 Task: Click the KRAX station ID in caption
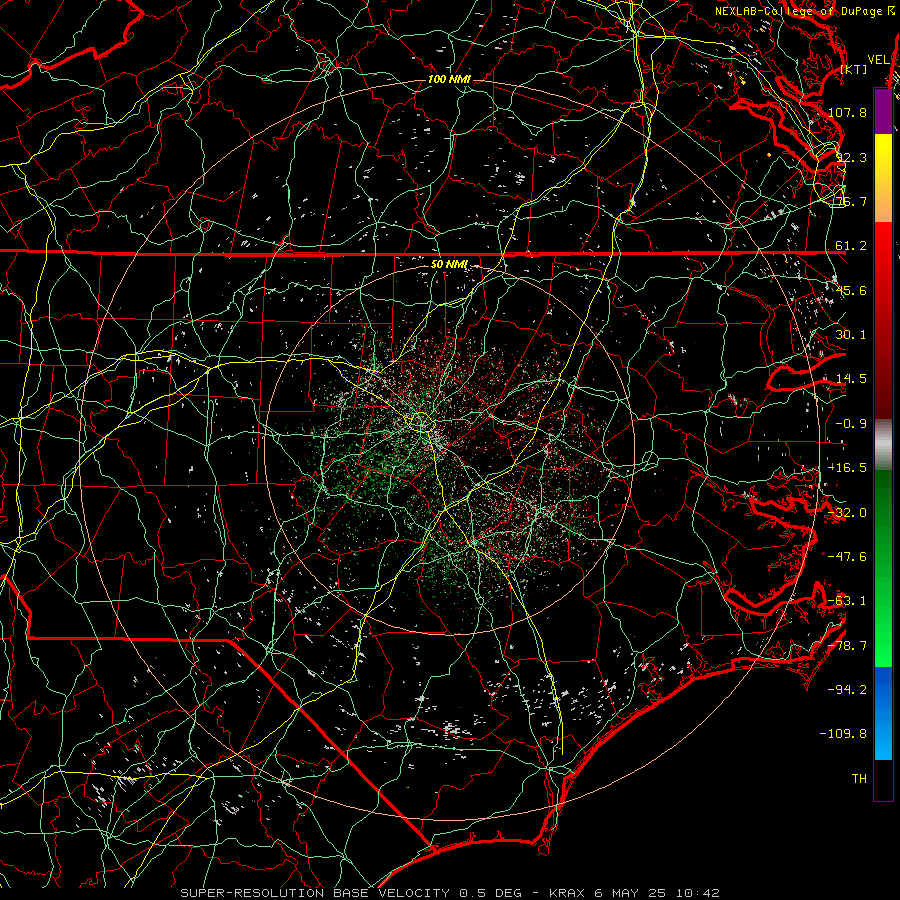(x=567, y=893)
